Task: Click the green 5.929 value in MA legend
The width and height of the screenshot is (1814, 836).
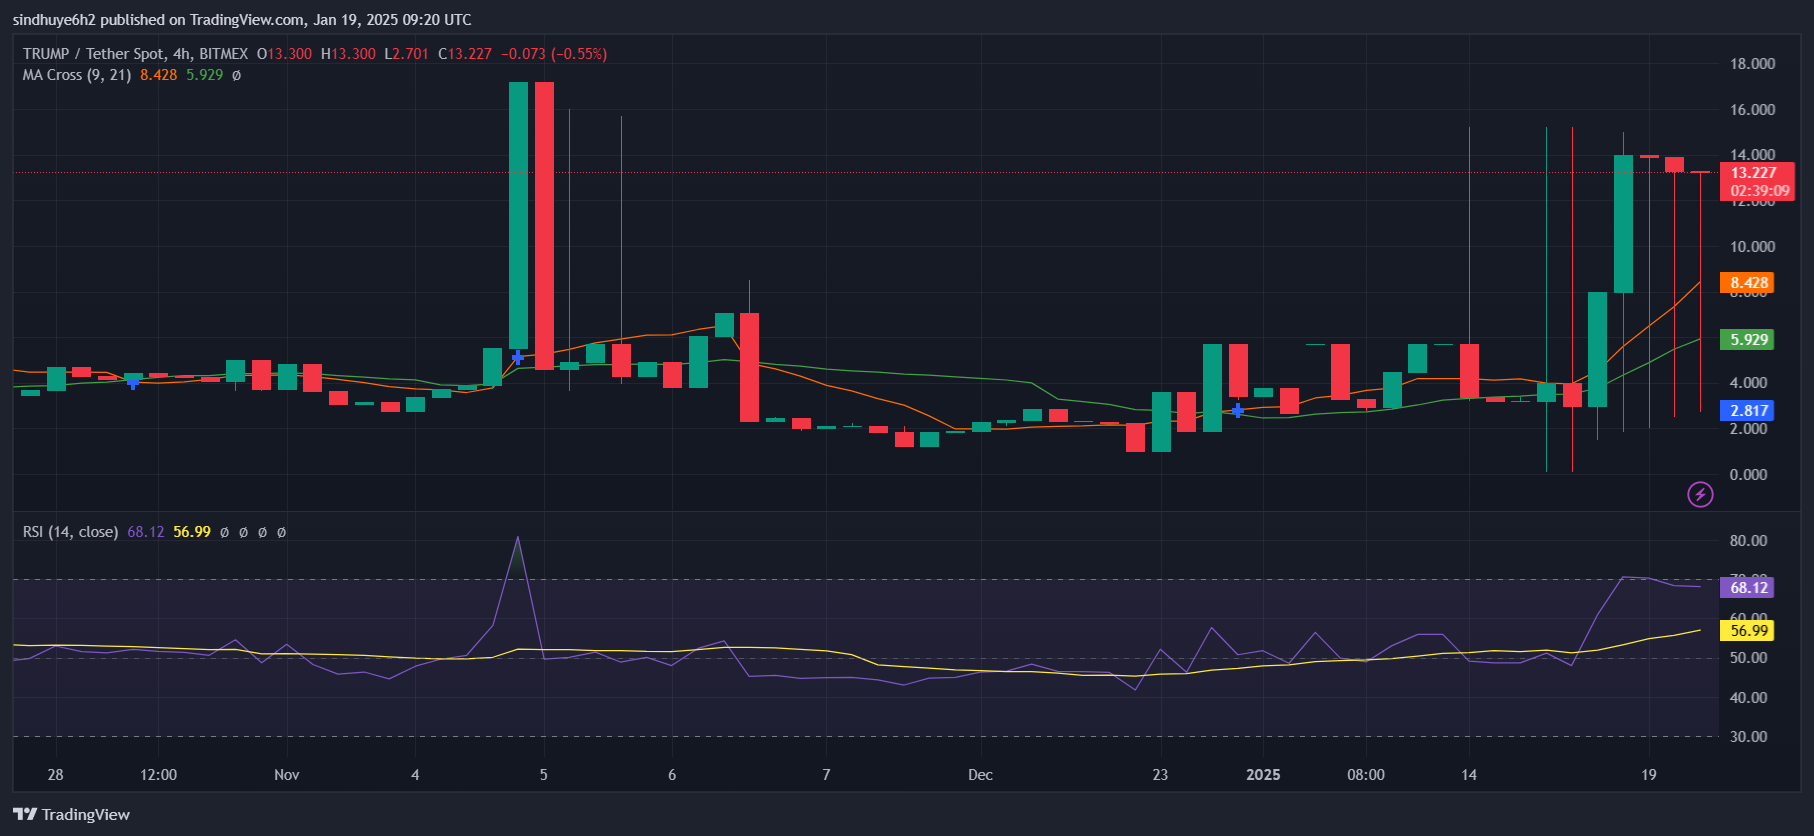Action: 205,75
